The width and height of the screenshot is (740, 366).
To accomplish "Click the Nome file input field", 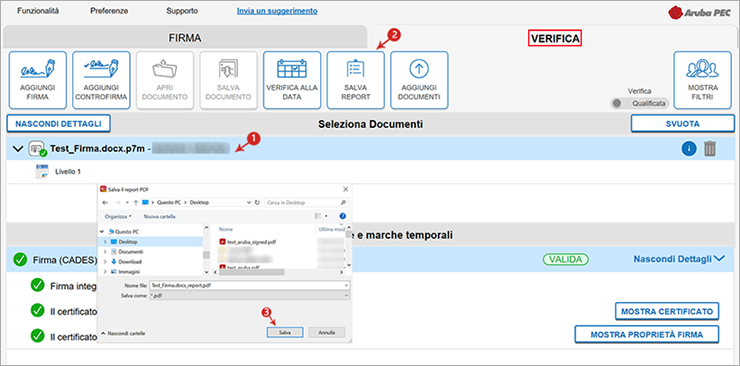I will (250, 285).
